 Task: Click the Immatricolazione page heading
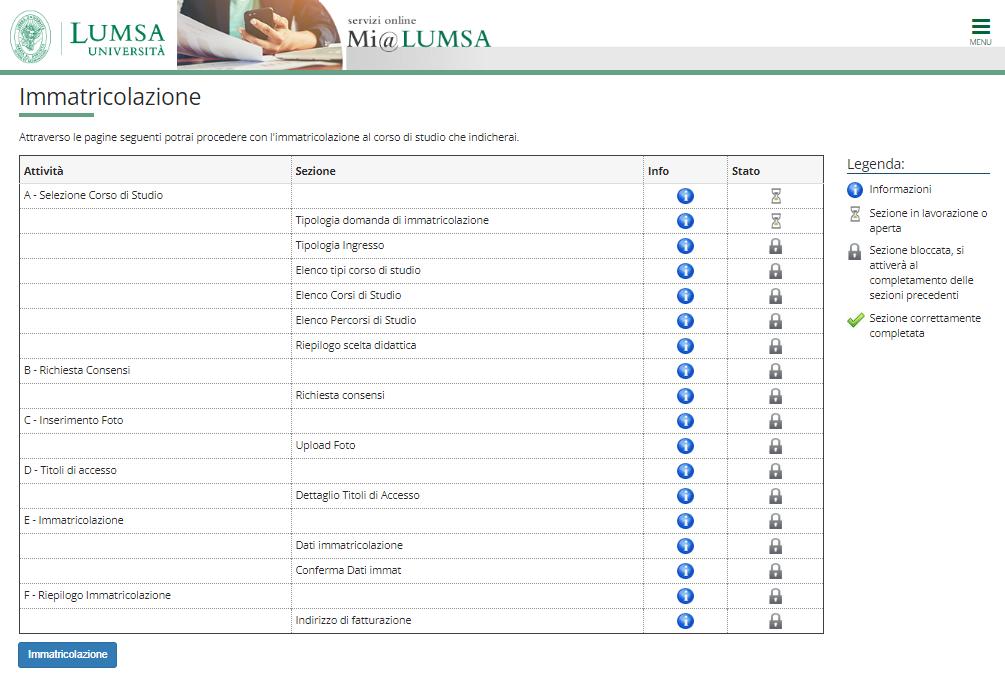[110, 97]
